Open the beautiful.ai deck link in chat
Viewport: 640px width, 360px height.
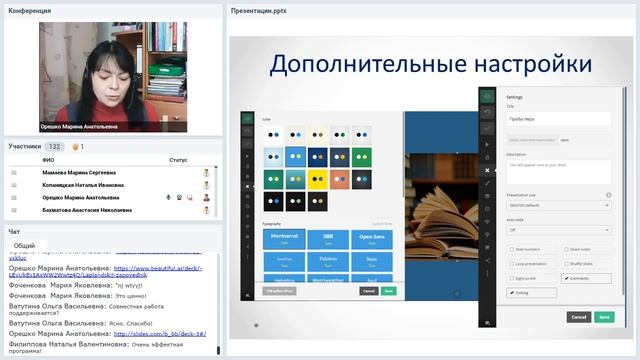click(105, 271)
